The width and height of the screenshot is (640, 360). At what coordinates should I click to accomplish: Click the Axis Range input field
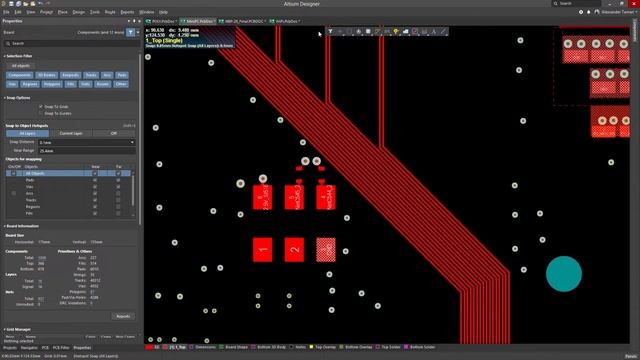[x=87, y=151]
